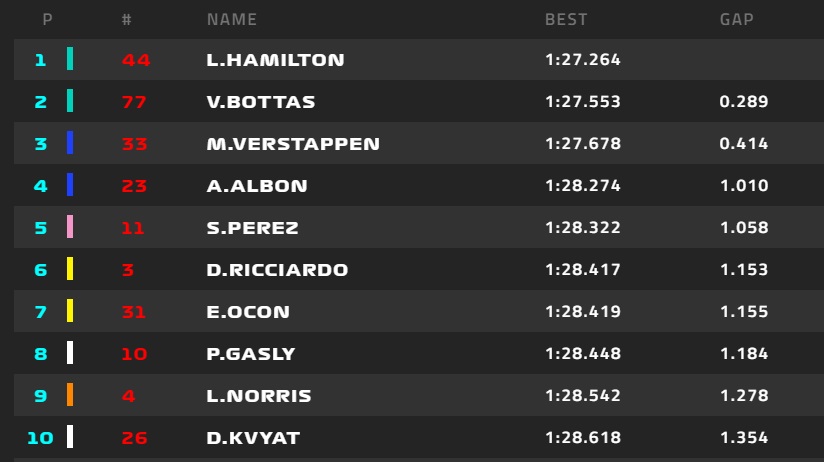
Task: Select car number 77 for Bottas
Action: [x=134, y=101]
